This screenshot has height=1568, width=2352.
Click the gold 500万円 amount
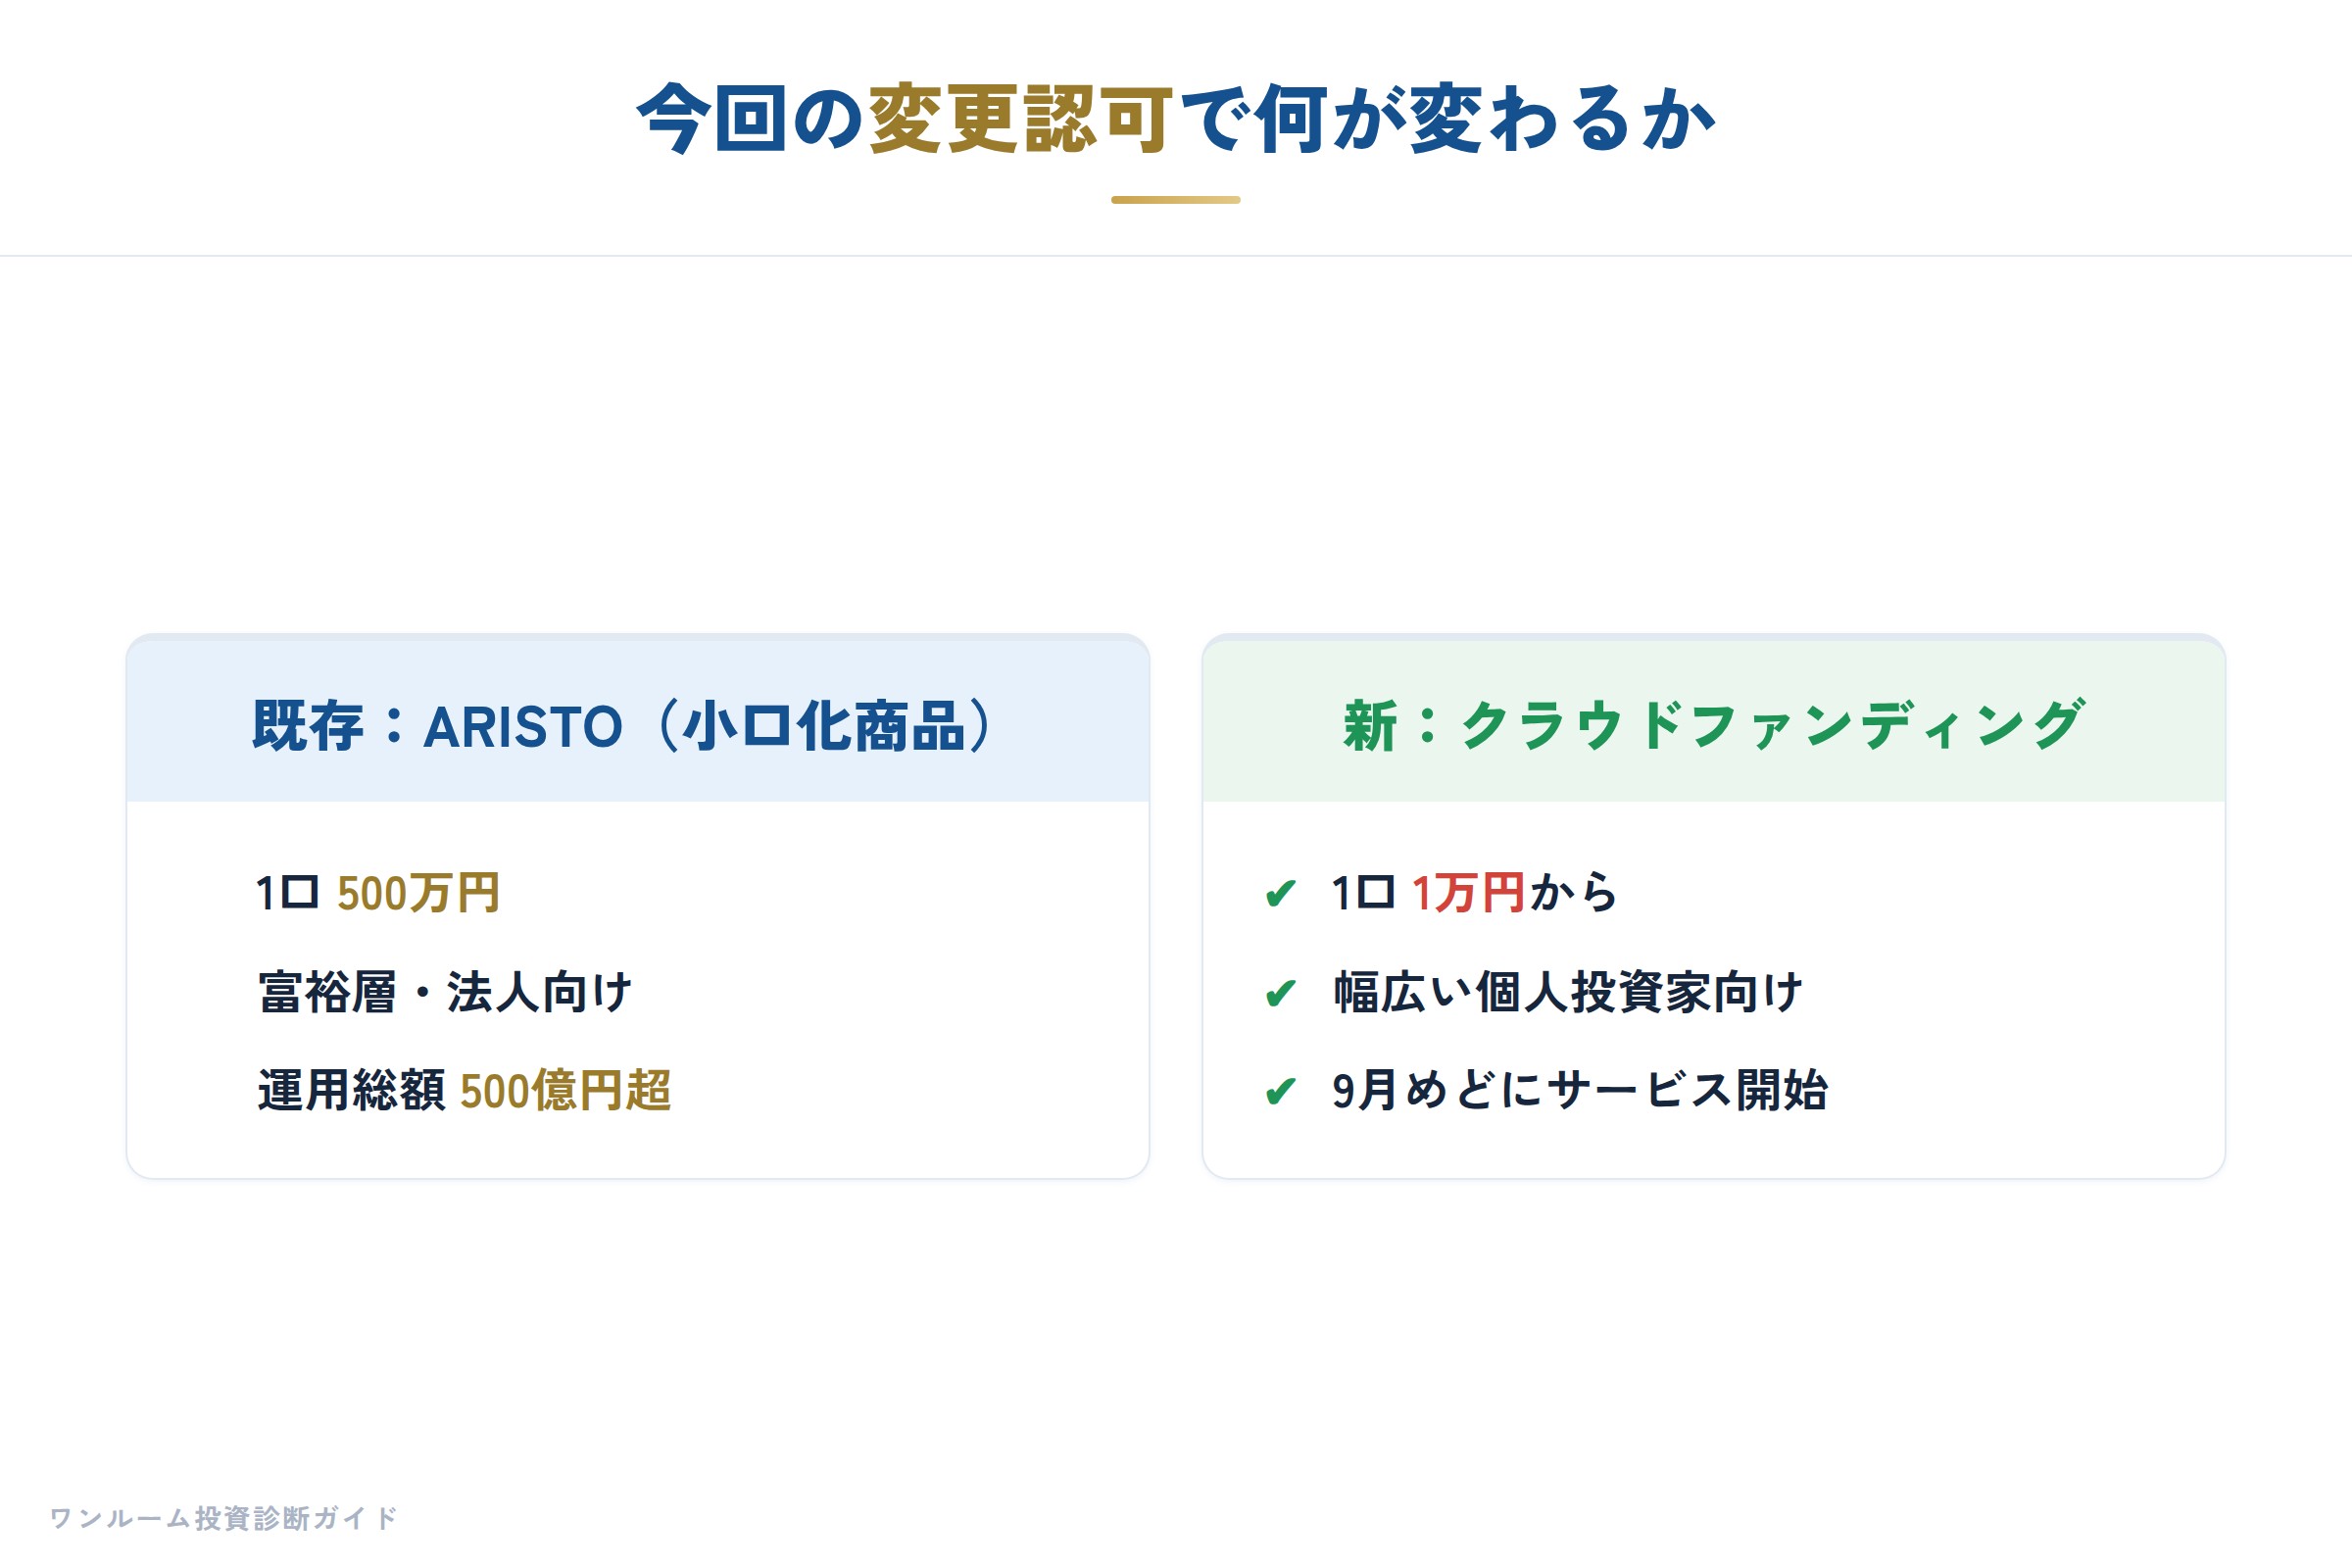(x=418, y=893)
